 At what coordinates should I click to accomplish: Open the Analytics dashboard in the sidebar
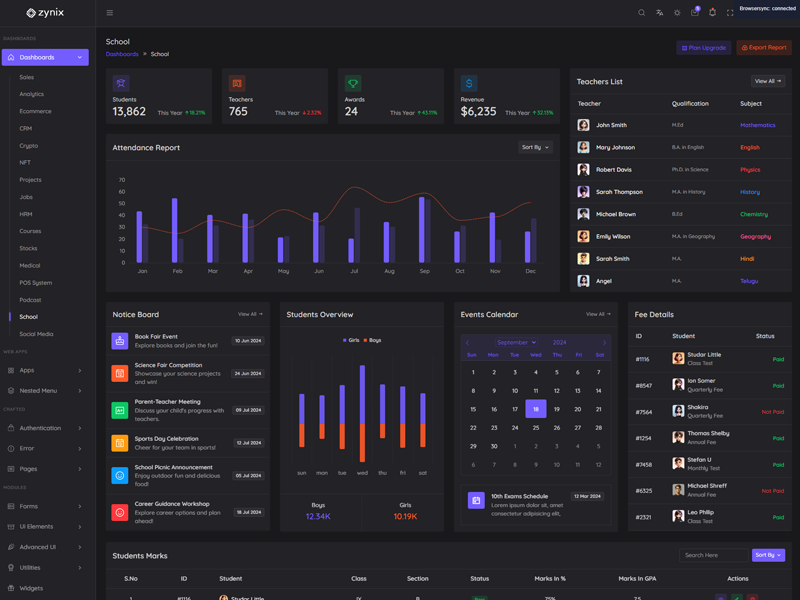coord(32,94)
